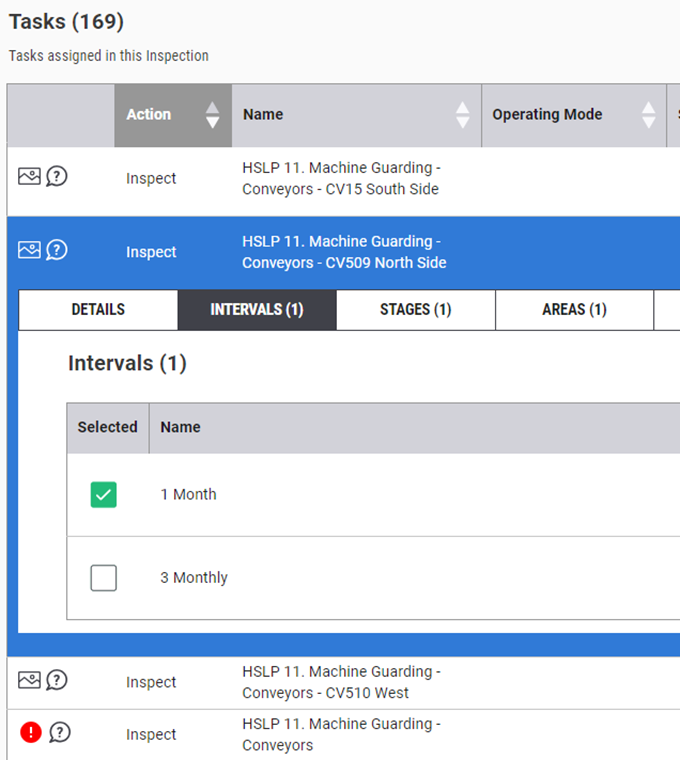Uncheck the 1 Month interval checkbox
The image size is (680, 760).
[x=104, y=494]
